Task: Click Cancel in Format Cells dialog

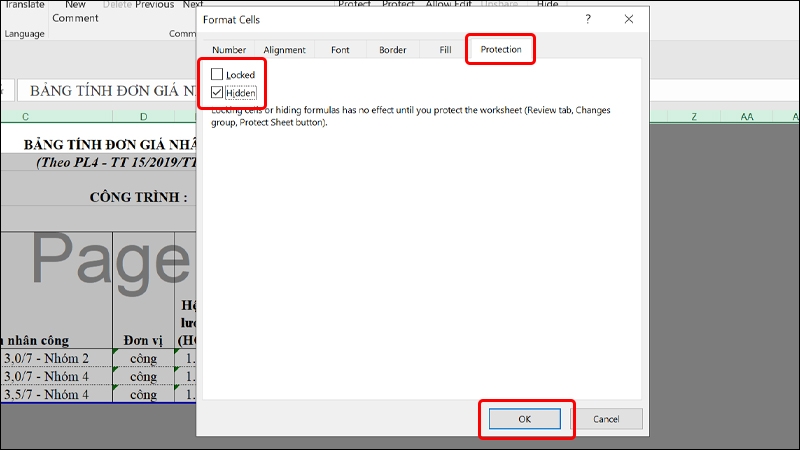Action: (606, 419)
